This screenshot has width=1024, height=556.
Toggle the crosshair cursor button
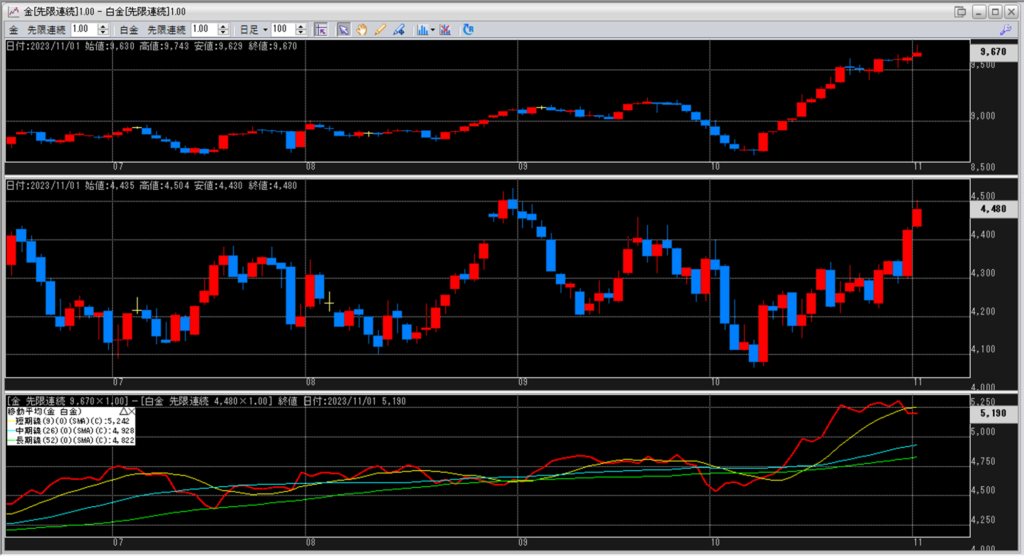tap(321, 30)
